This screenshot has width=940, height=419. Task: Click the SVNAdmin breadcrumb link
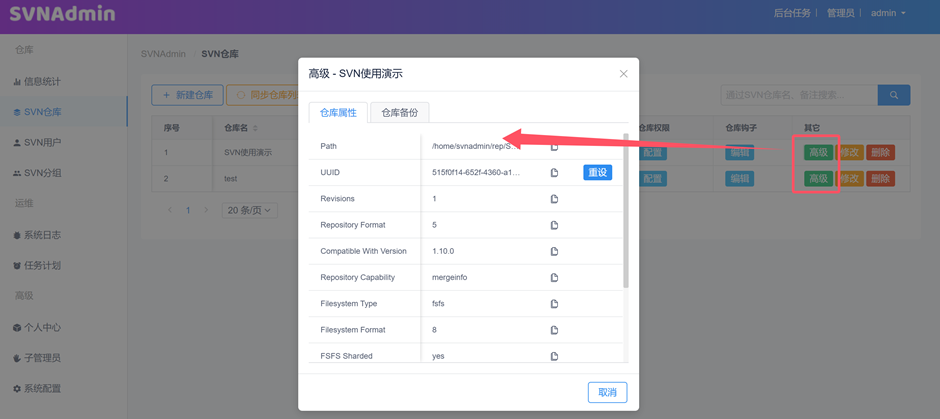[164, 53]
